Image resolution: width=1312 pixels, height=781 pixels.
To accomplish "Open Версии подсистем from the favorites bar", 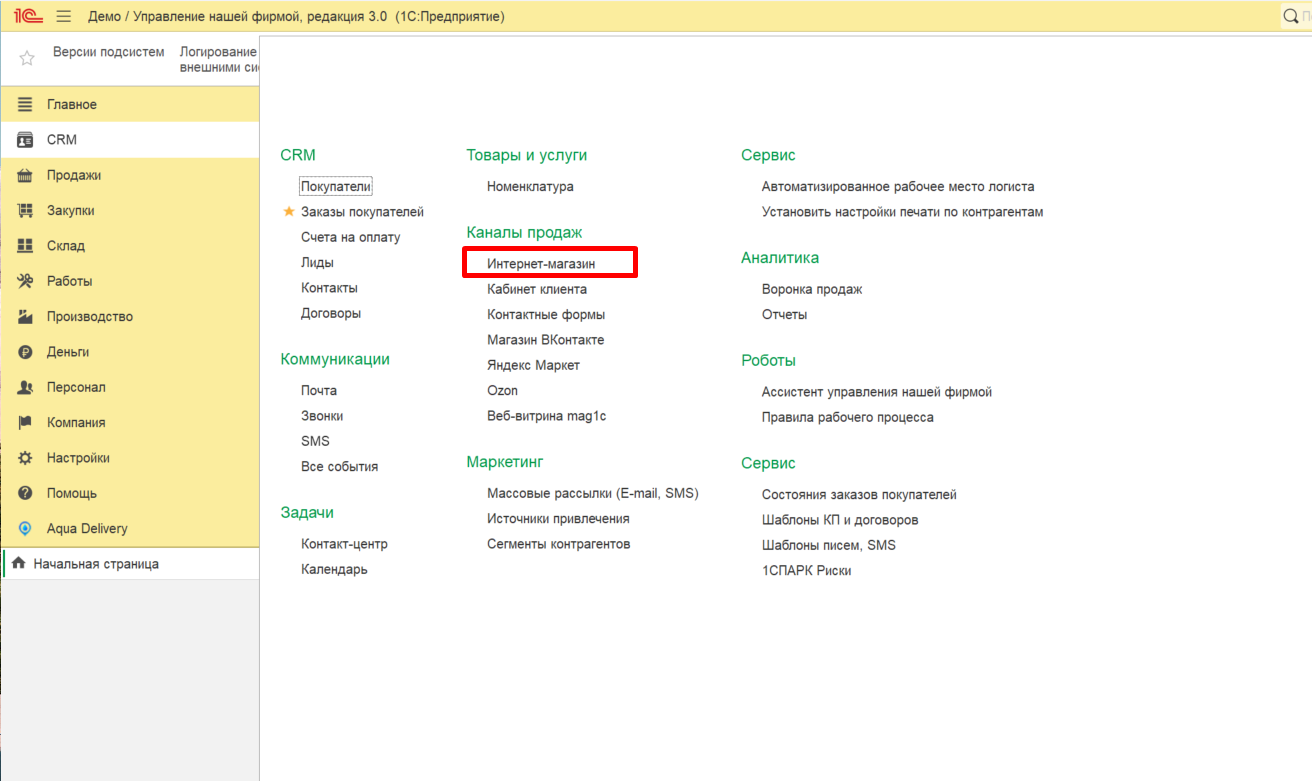I will [x=108, y=52].
